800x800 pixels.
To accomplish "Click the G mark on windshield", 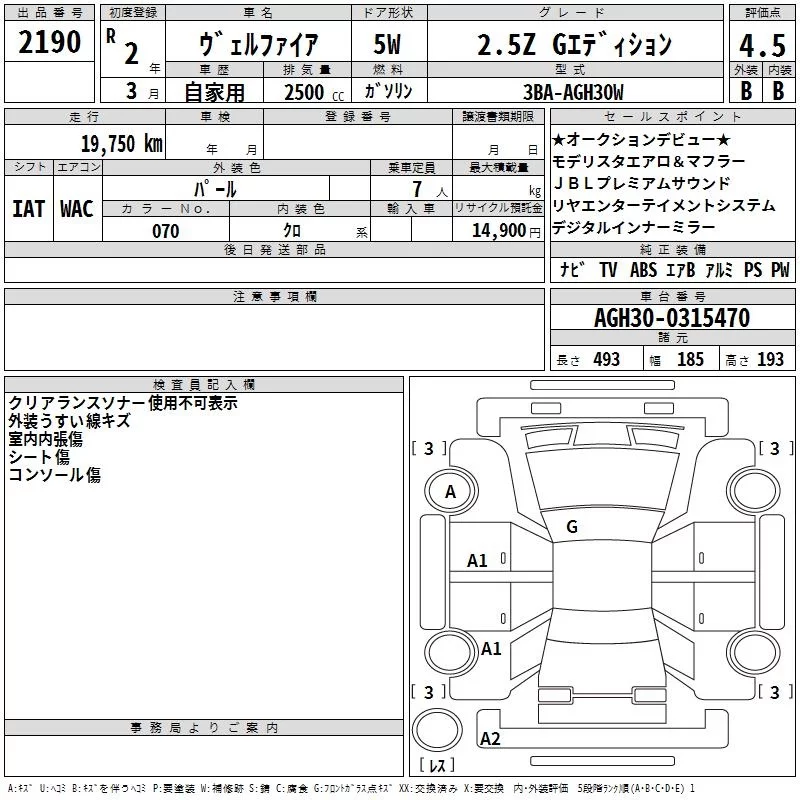I will pos(572,527).
